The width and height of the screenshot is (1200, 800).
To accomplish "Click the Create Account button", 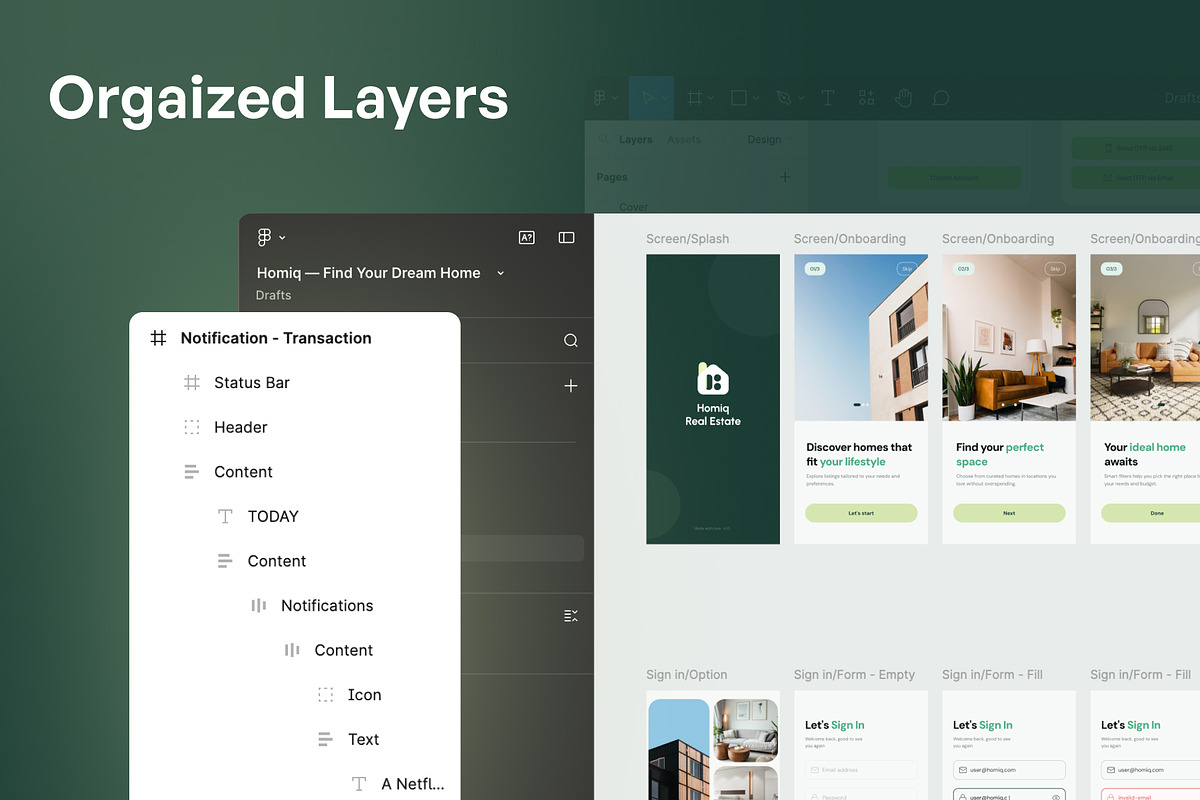I will (x=955, y=178).
